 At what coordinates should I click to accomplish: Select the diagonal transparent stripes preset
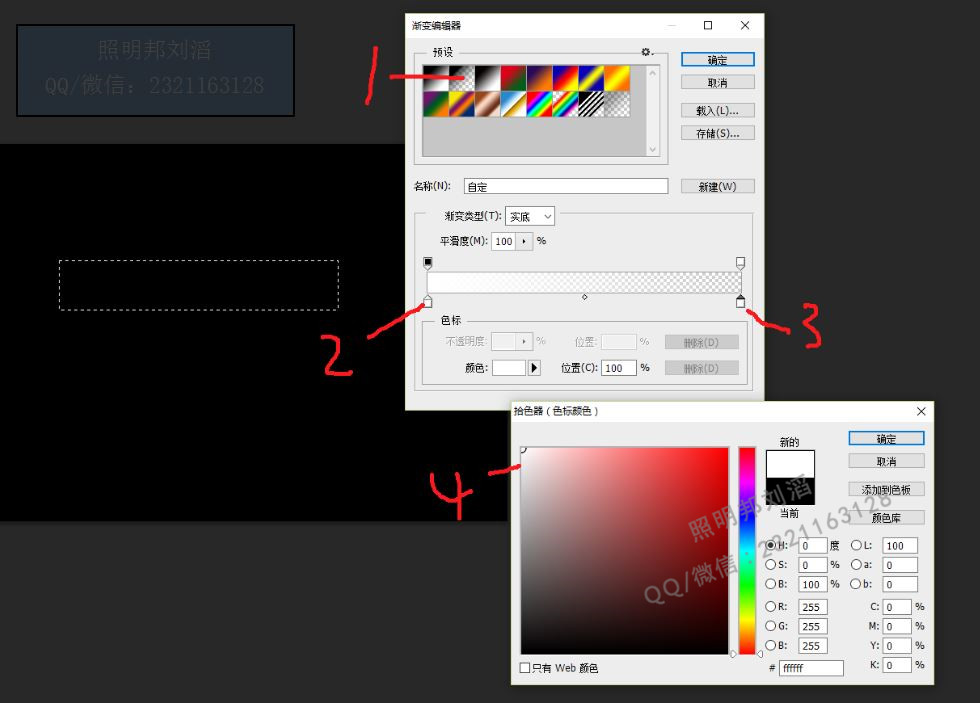pyautogui.click(x=592, y=104)
